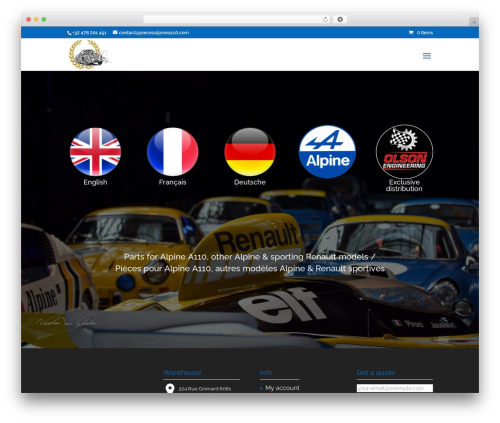Screen dimensions: 500x423
Task: Open the contact email address link
Action: pyautogui.click(x=154, y=32)
